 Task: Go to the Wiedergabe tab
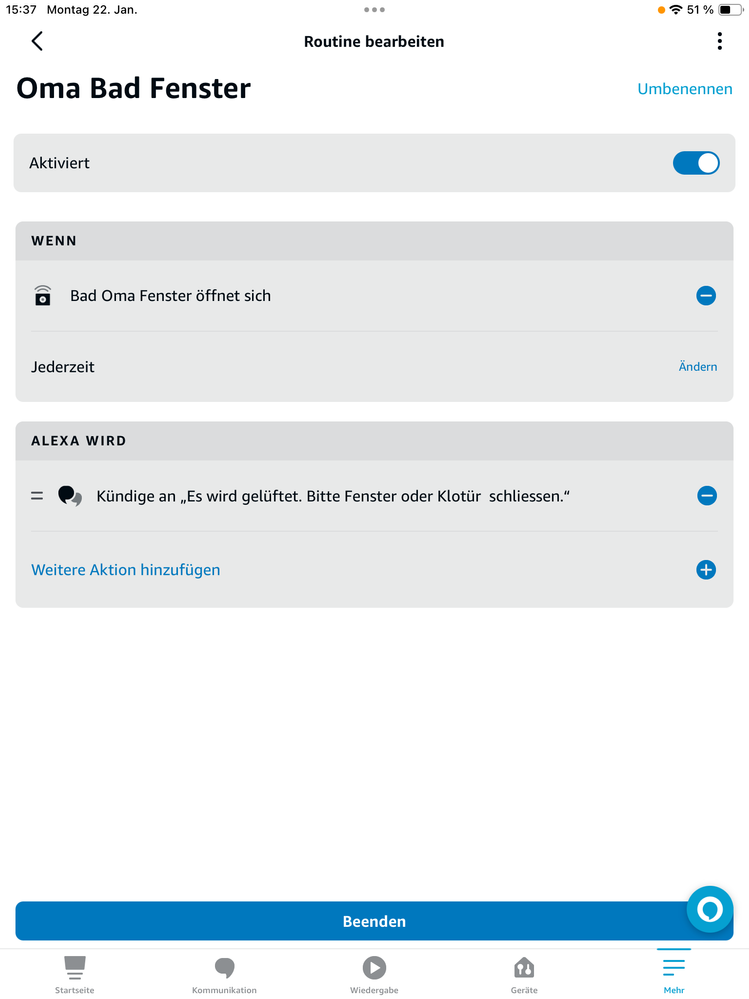pyautogui.click(x=374, y=974)
